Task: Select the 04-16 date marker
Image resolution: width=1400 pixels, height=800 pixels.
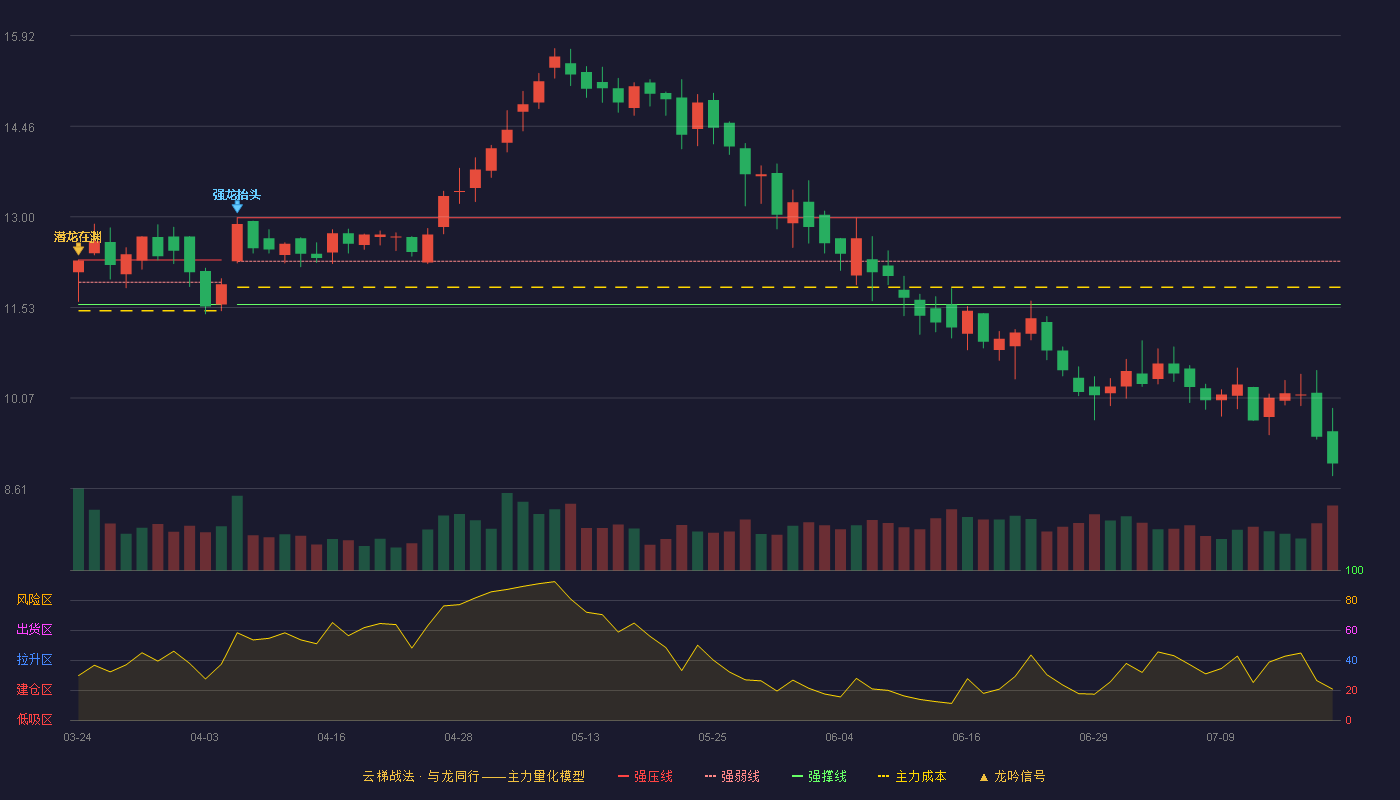Action: 331,737
